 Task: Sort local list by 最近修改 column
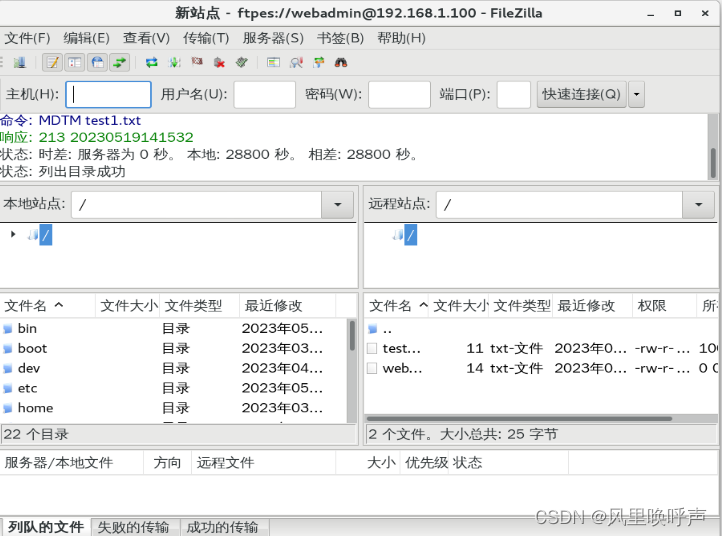tap(287, 305)
